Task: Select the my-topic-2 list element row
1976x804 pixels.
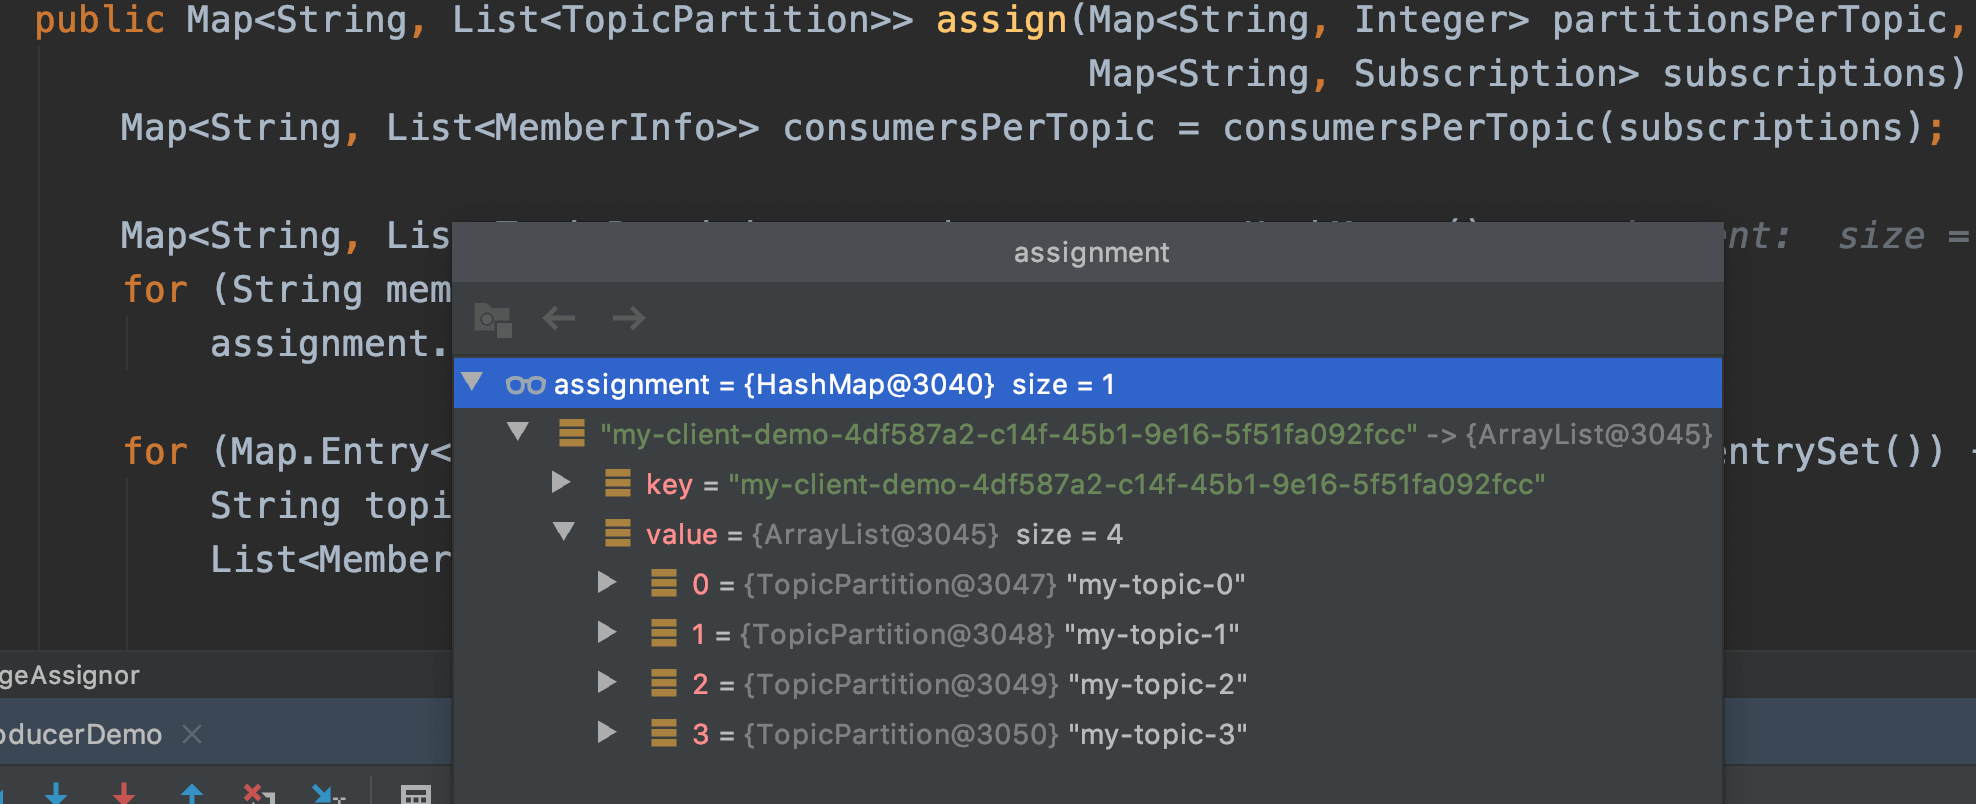Action: pyautogui.click(x=968, y=684)
